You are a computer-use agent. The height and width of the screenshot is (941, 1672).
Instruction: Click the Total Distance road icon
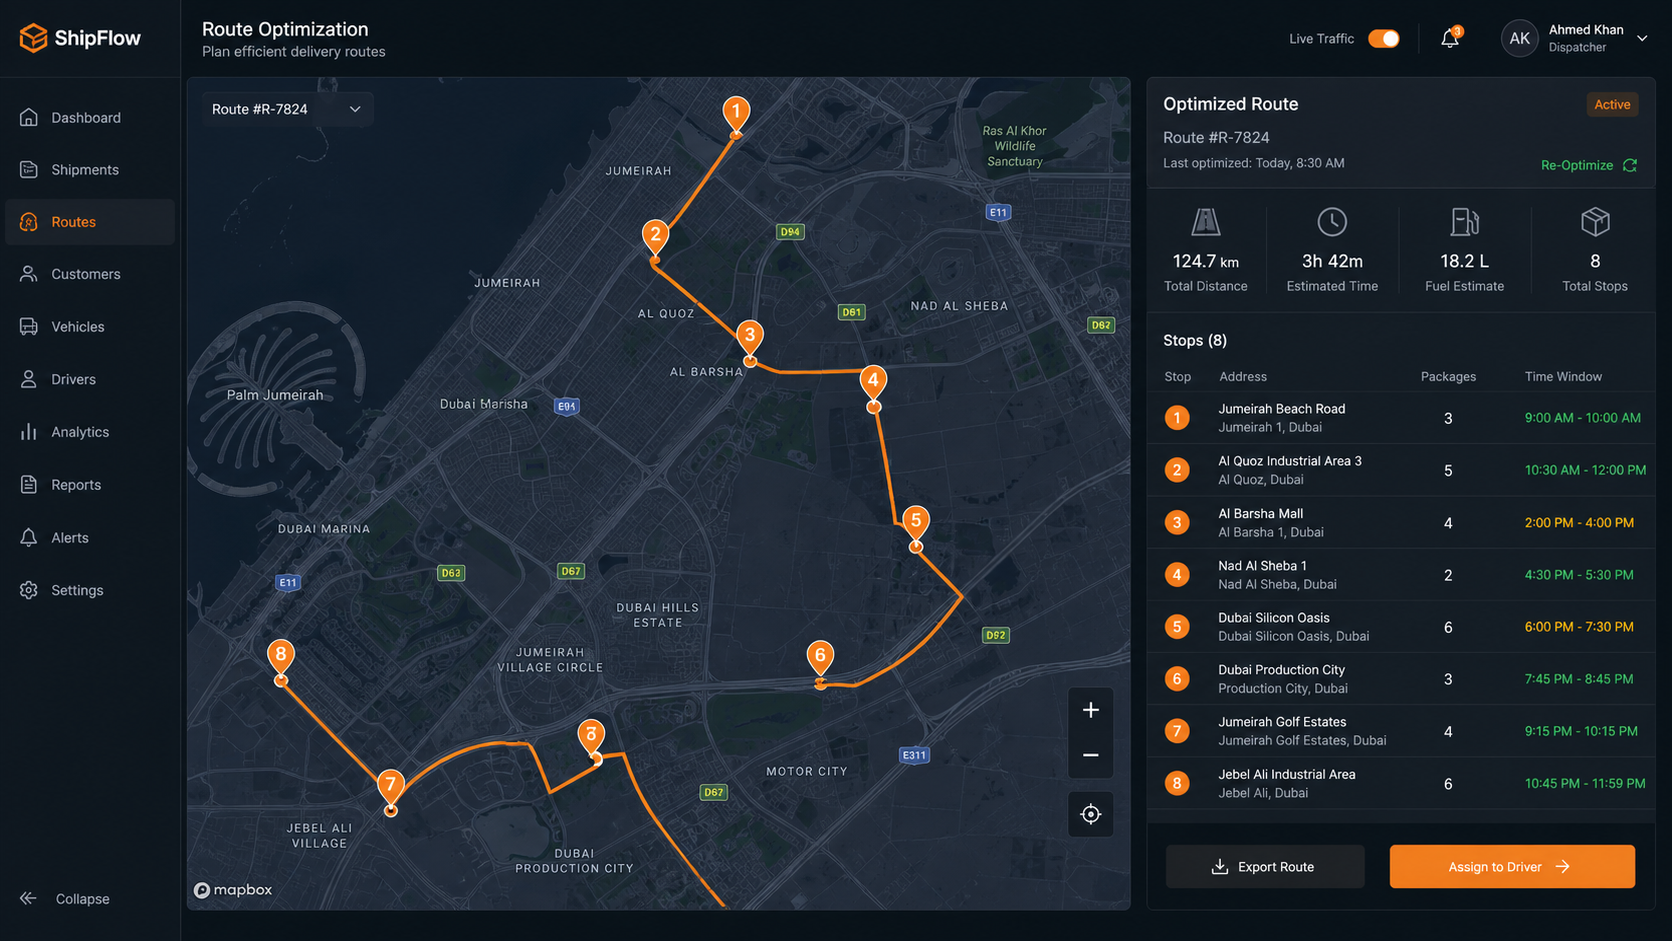pos(1206,221)
